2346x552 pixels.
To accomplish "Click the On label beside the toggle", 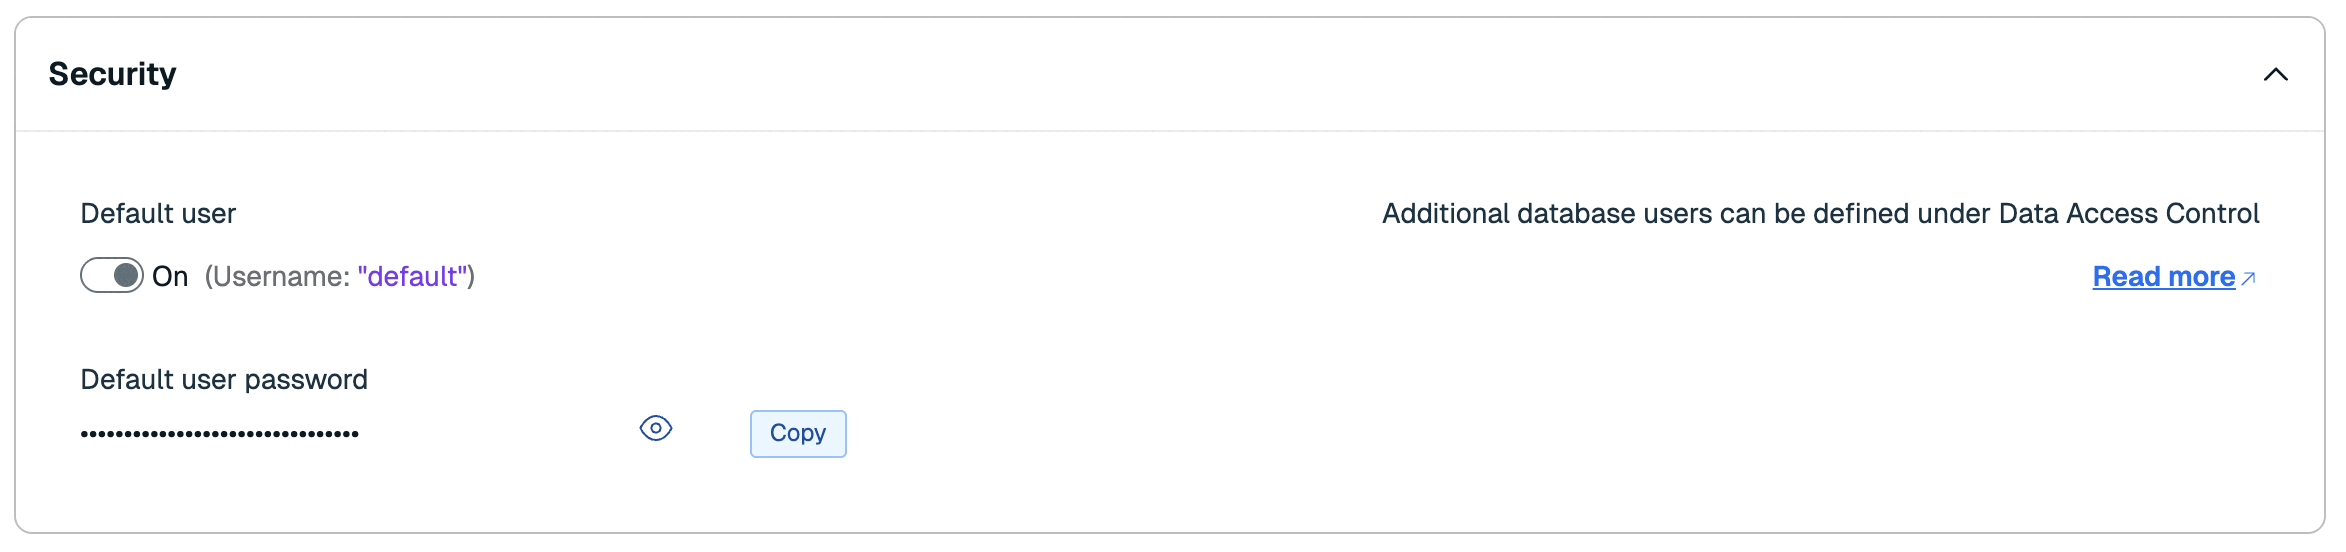I will point(170,277).
